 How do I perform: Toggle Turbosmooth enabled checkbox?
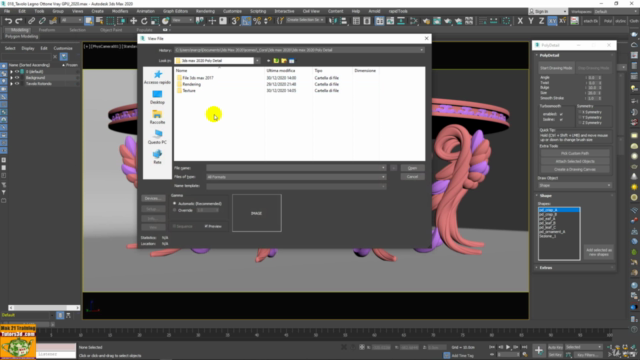pos(561,114)
